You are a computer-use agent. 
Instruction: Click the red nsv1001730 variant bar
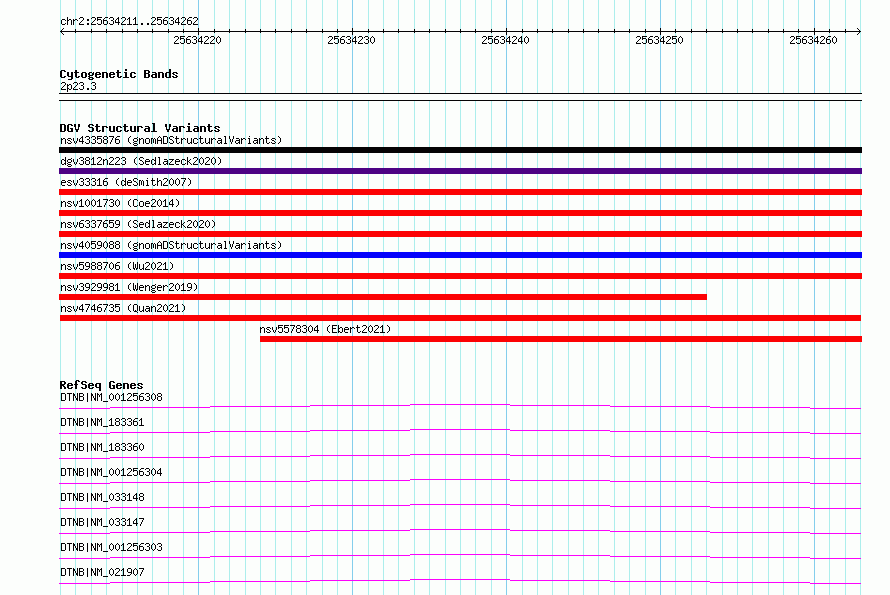coord(460,213)
